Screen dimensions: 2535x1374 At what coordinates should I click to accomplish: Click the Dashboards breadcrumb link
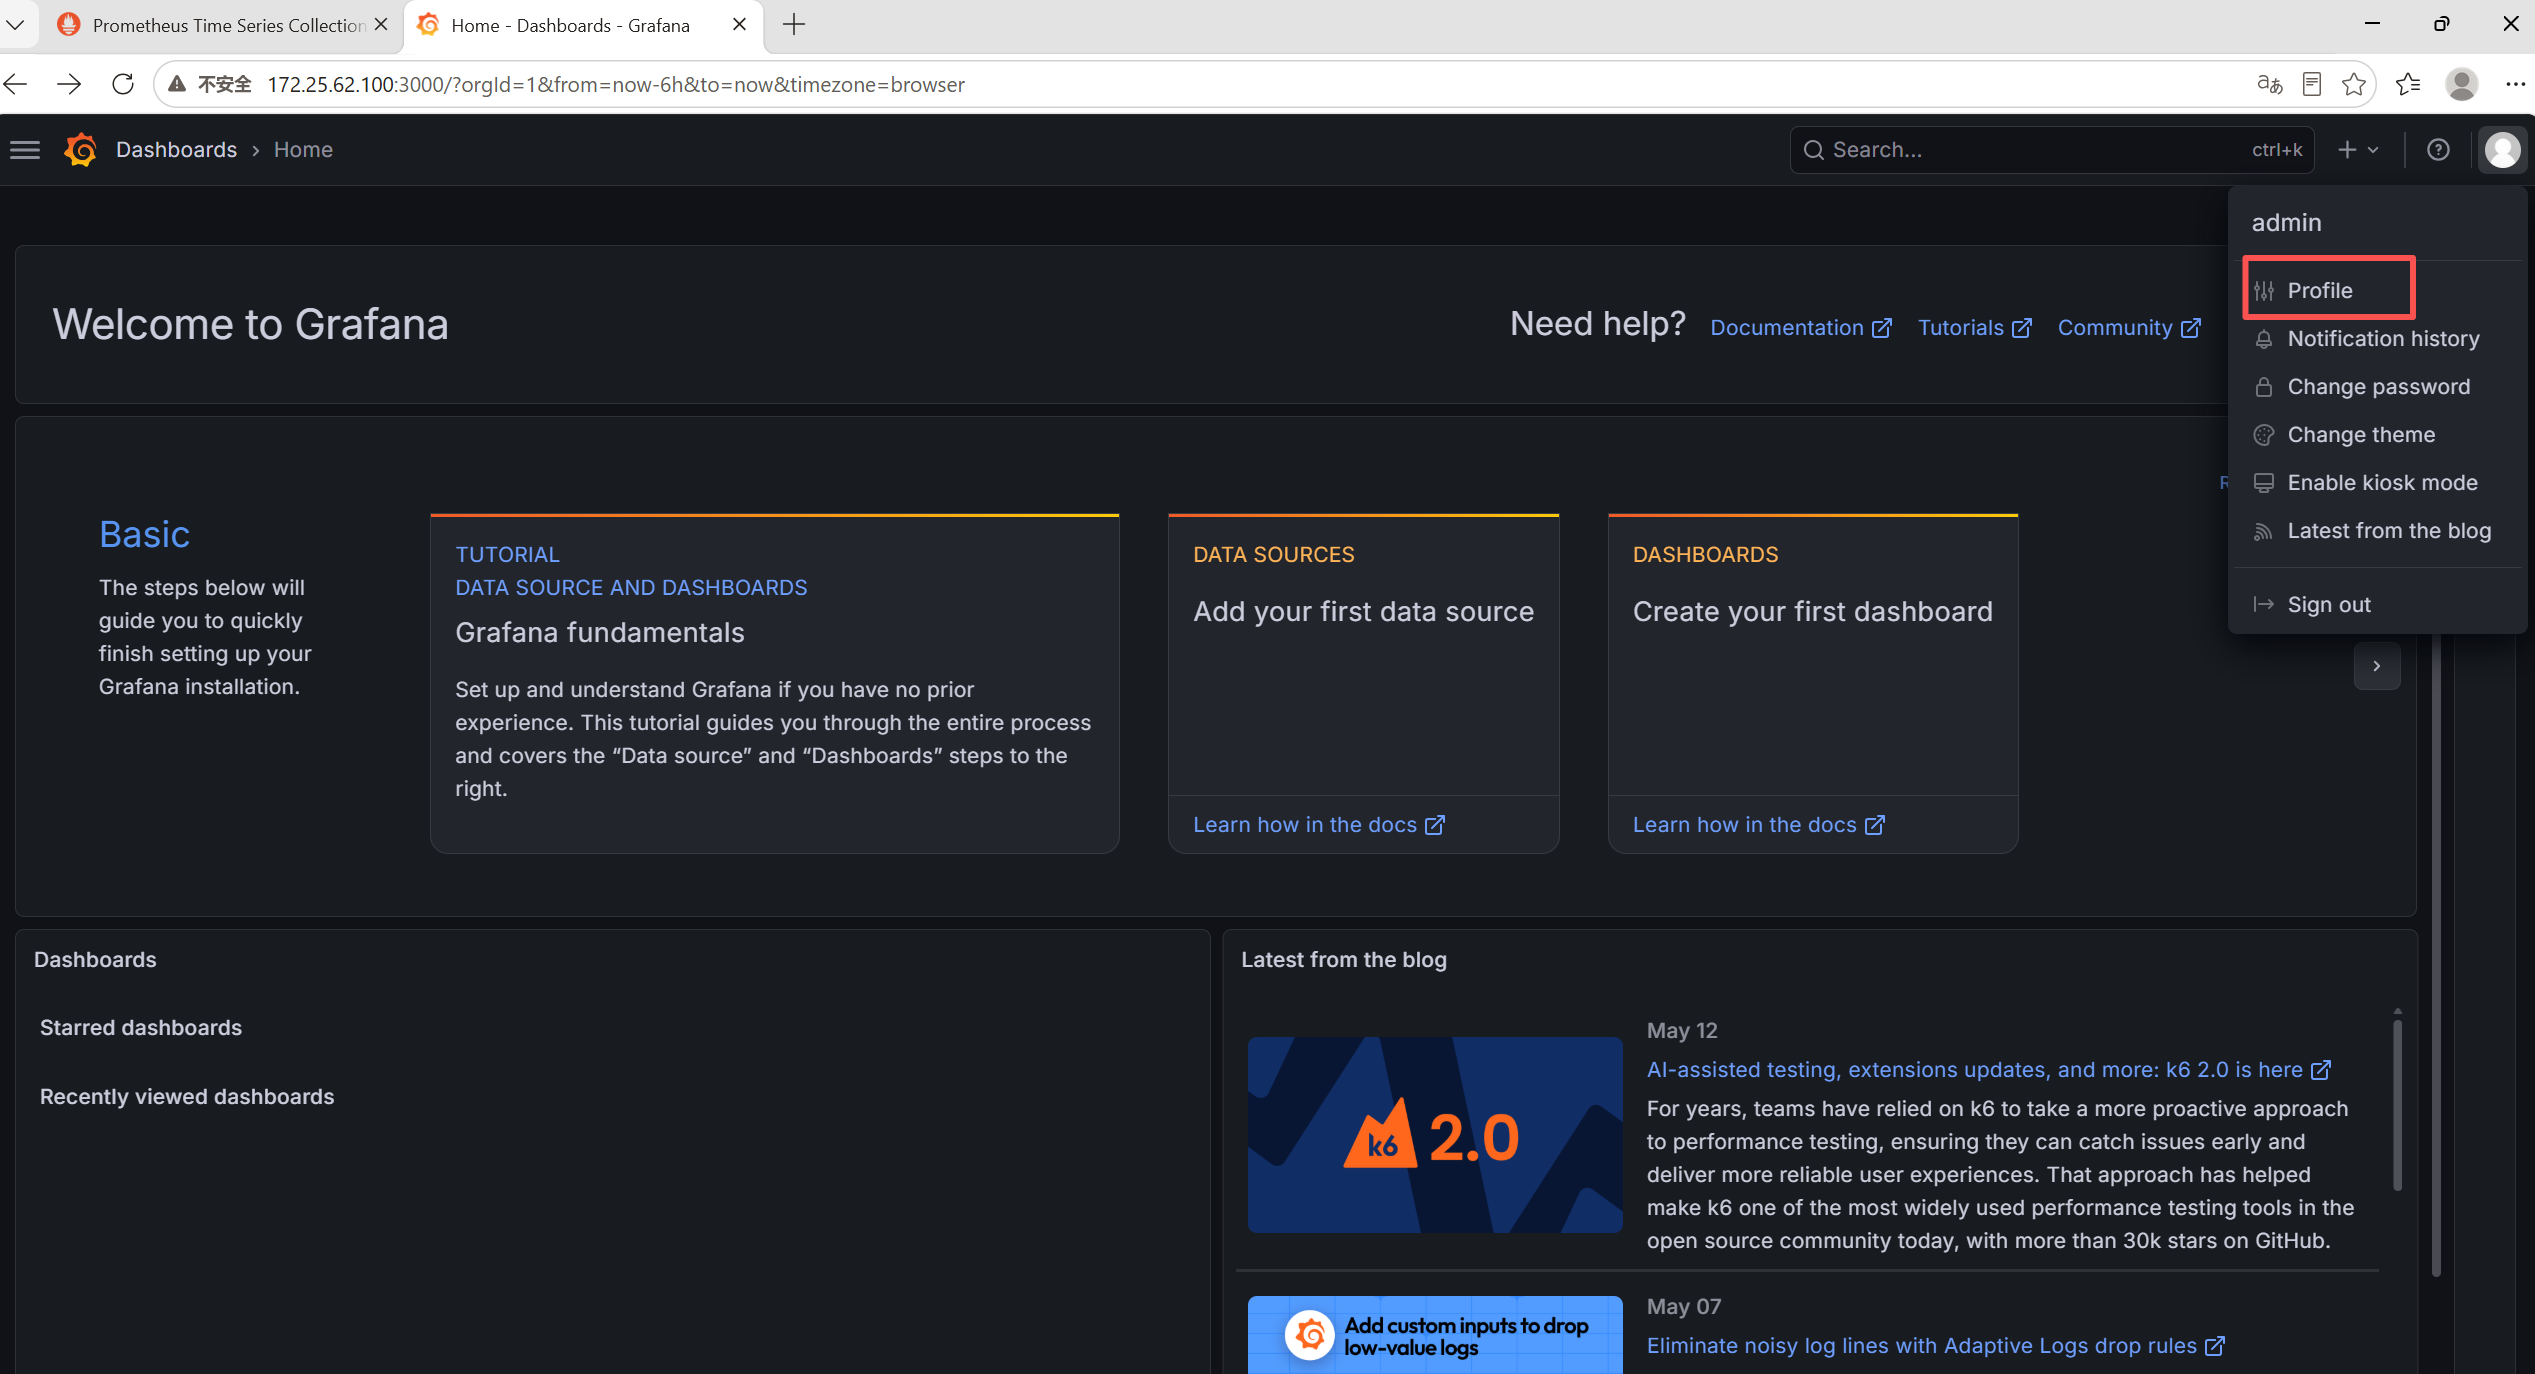pyautogui.click(x=176, y=150)
